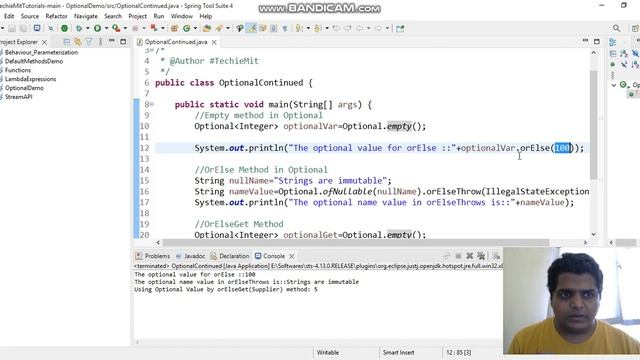Toggle Link with Editor in Project Explorer

pyautogui.click(x=78, y=42)
